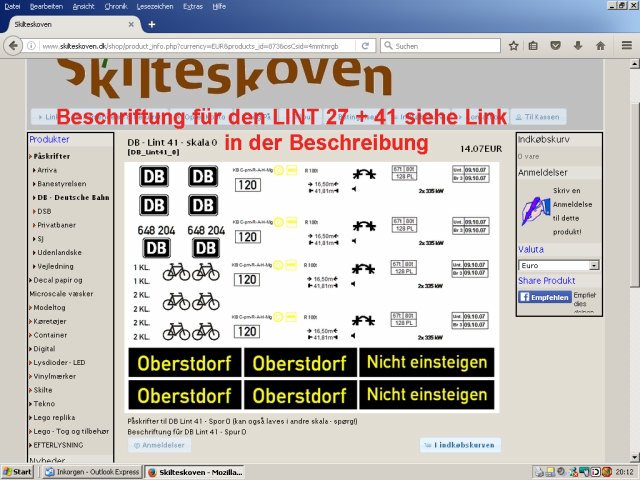The image size is (640, 480).
Task: Expand the Påskrifter category
Action: click(x=51, y=156)
